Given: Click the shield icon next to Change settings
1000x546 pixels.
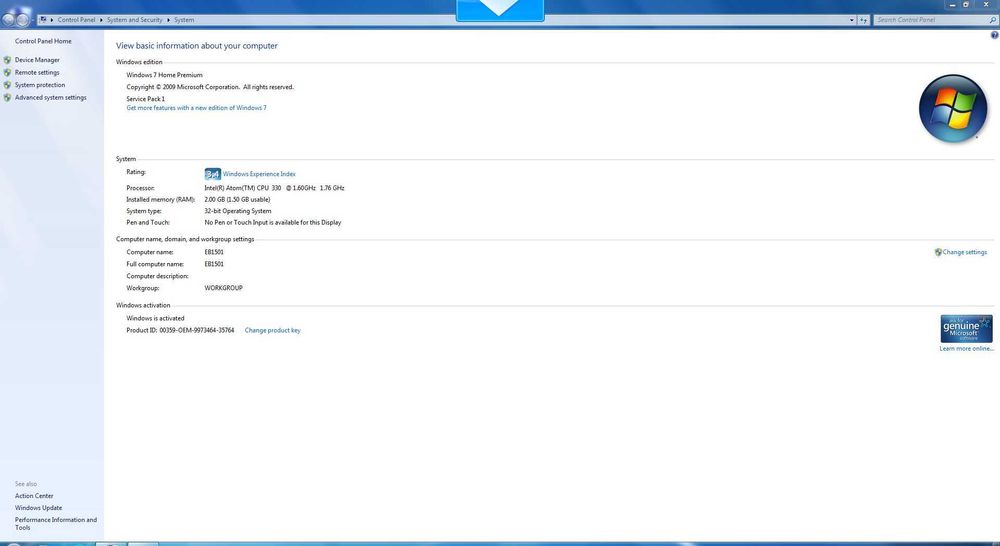Looking at the screenshot, I should (938, 252).
